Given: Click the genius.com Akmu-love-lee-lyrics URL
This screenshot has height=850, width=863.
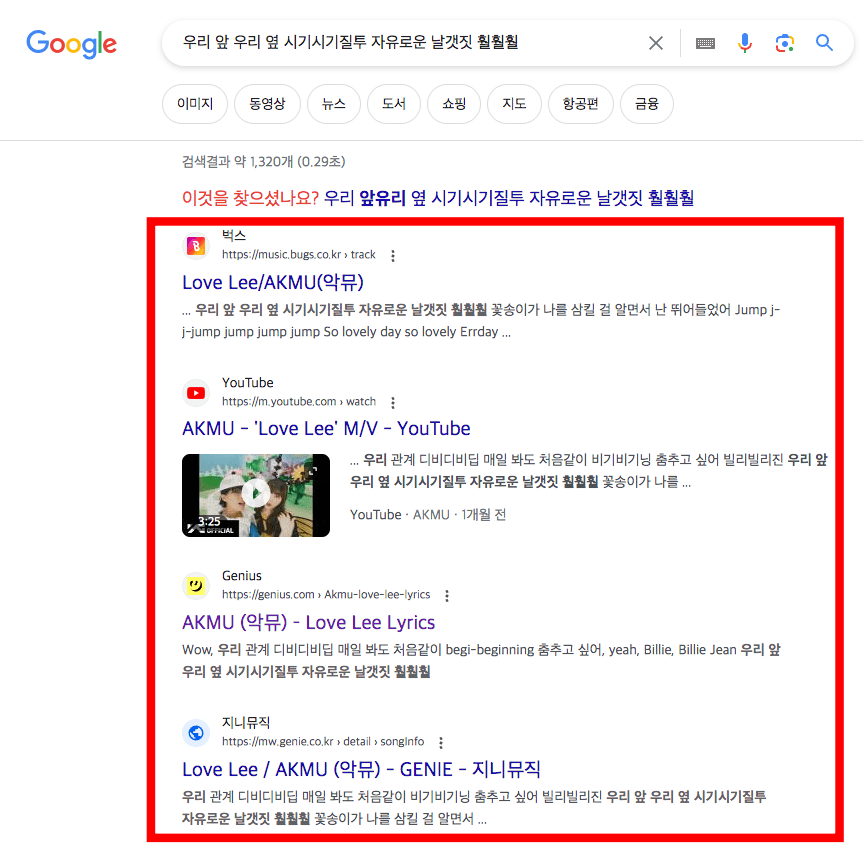Looking at the screenshot, I should [x=326, y=595].
